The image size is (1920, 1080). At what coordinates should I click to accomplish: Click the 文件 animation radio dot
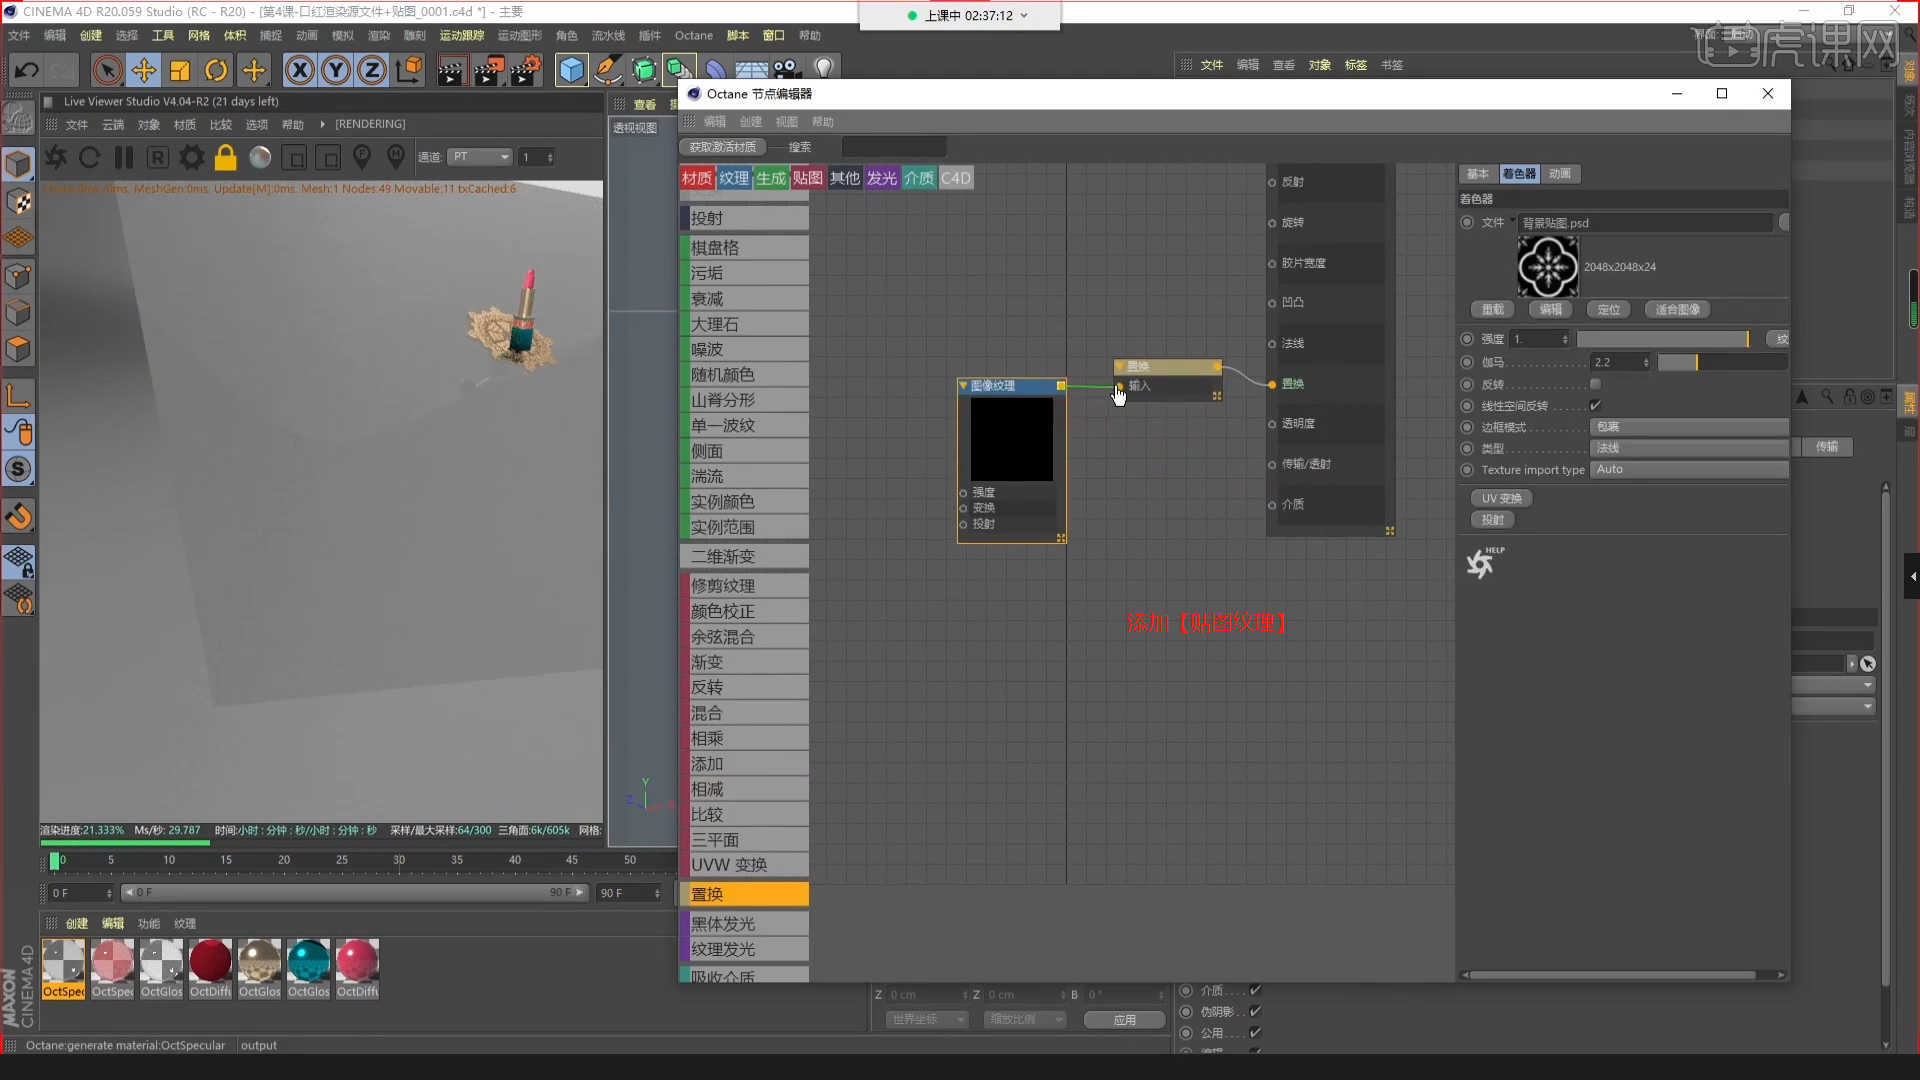[x=1467, y=222]
